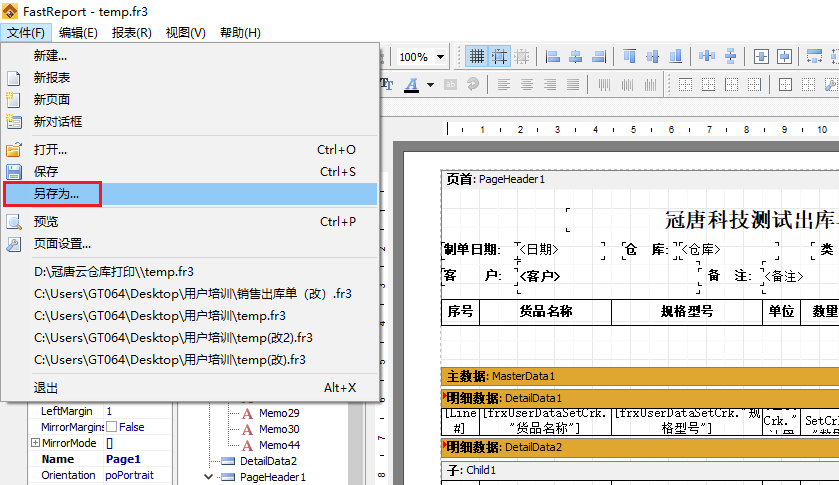Open recent file 用户培训\temp.fr3

coord(190,315)
